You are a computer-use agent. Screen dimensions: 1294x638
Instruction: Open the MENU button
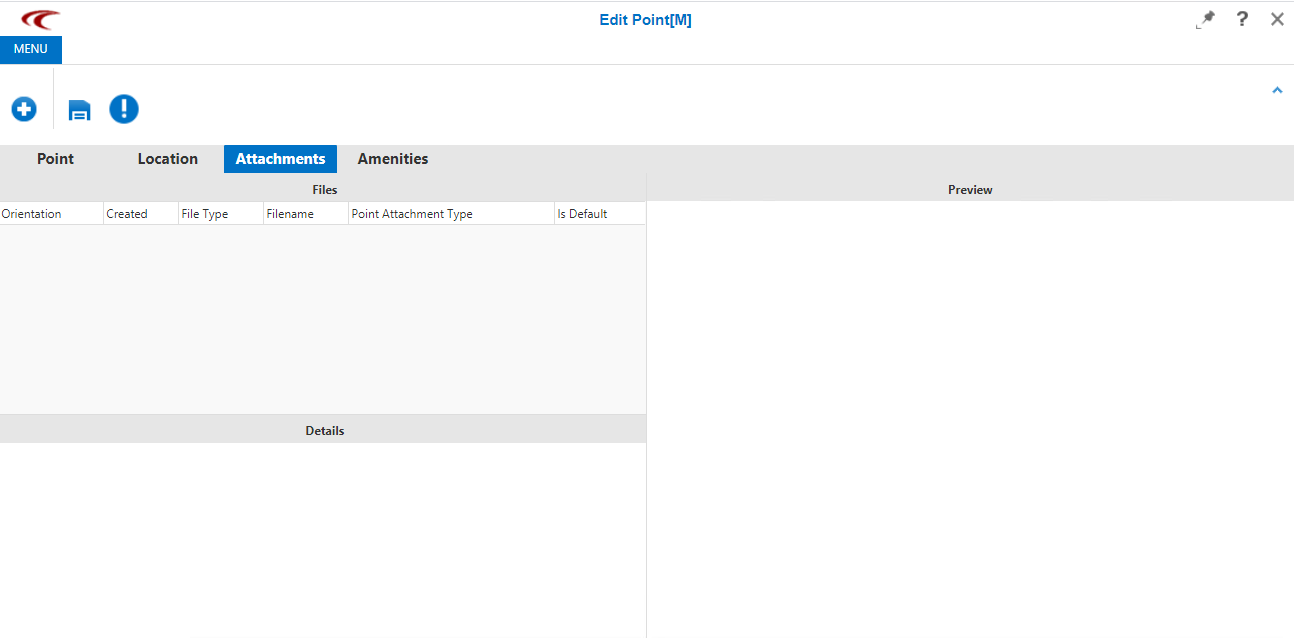click(31, 49)
